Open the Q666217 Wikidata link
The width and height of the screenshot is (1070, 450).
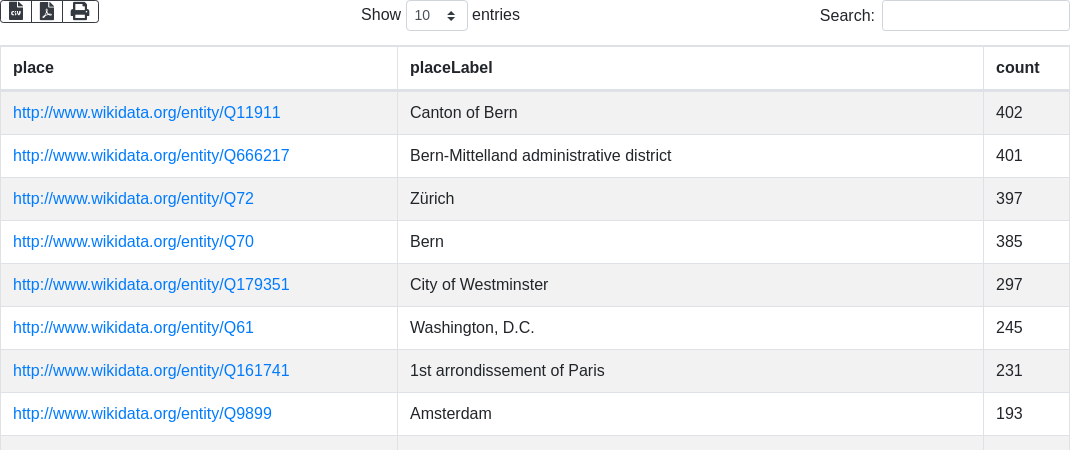point(151,156)
